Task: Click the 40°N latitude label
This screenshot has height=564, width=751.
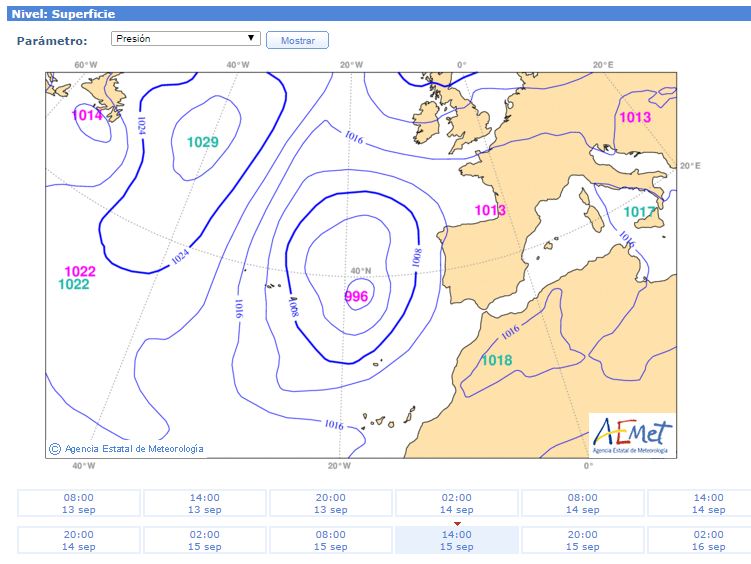Action: point(361,271)
